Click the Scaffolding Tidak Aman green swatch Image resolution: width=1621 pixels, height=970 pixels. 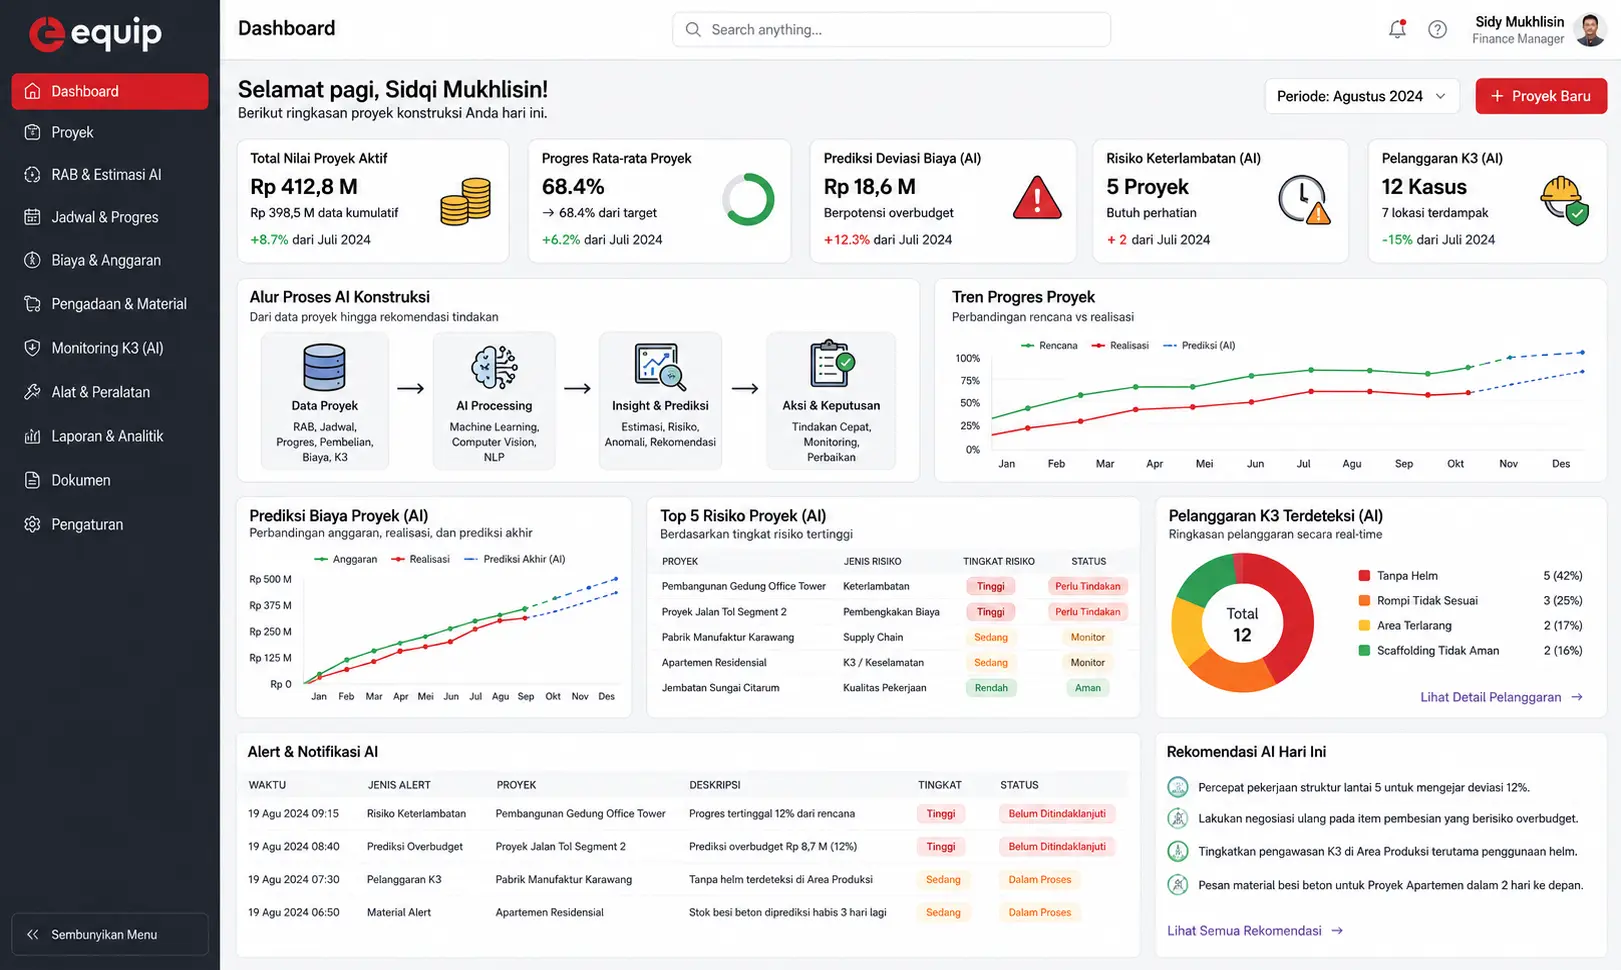pyautogui.click(x=1364, y=650)
